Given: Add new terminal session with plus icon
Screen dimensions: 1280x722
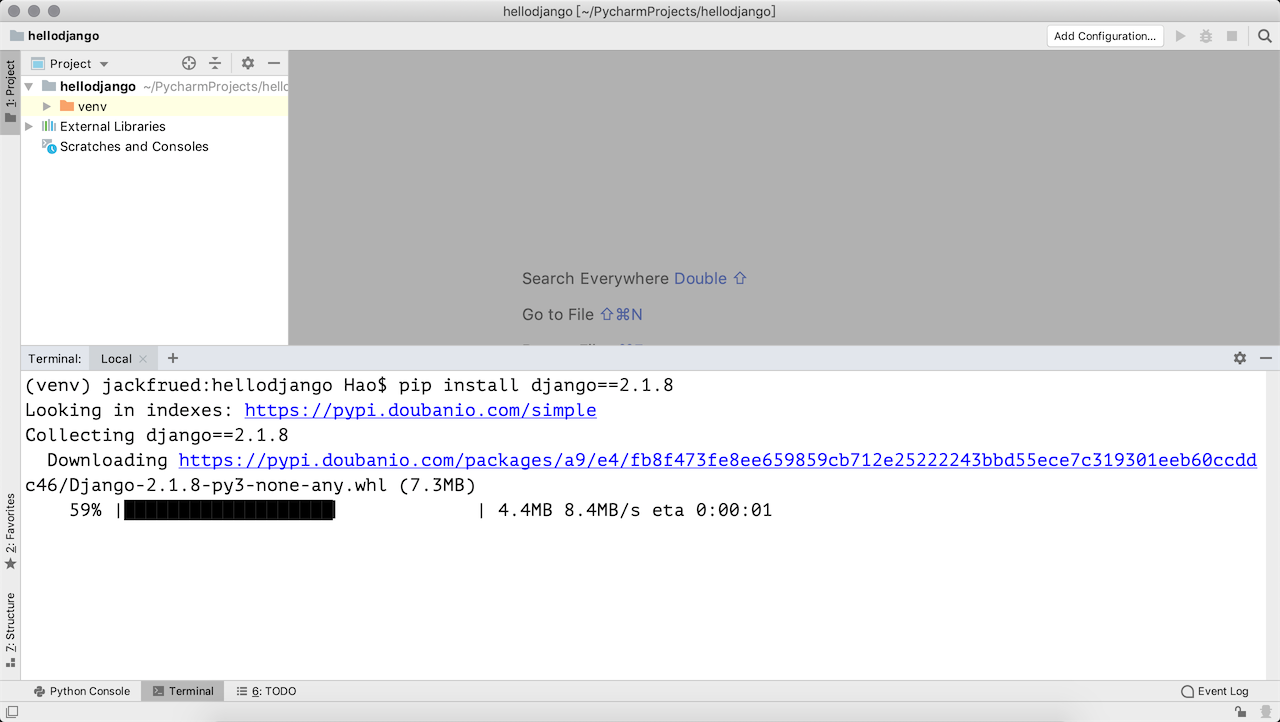Looking at the screenshot, I should (x=173, y=358).
